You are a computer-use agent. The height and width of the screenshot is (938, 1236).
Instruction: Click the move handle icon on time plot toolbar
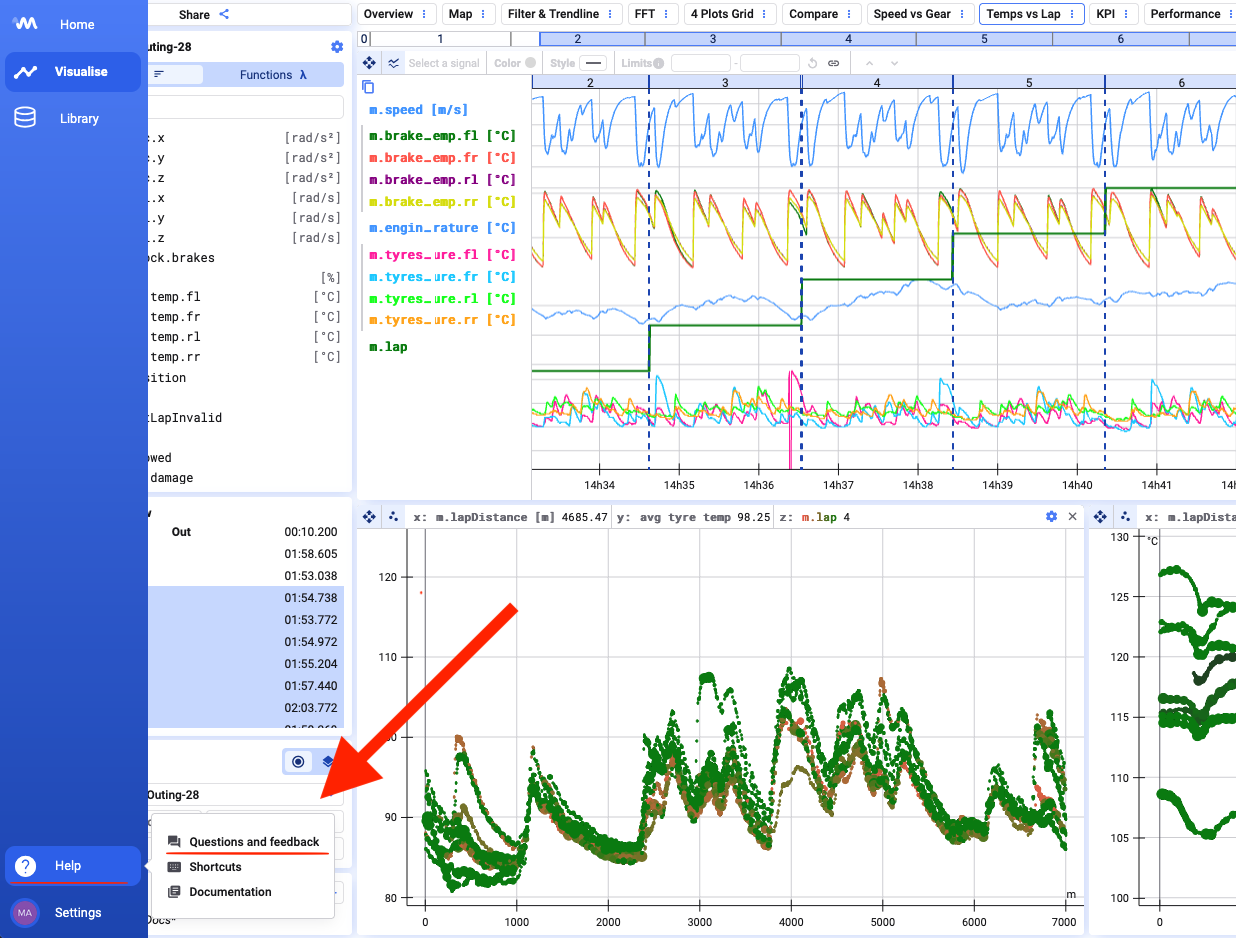369,63
